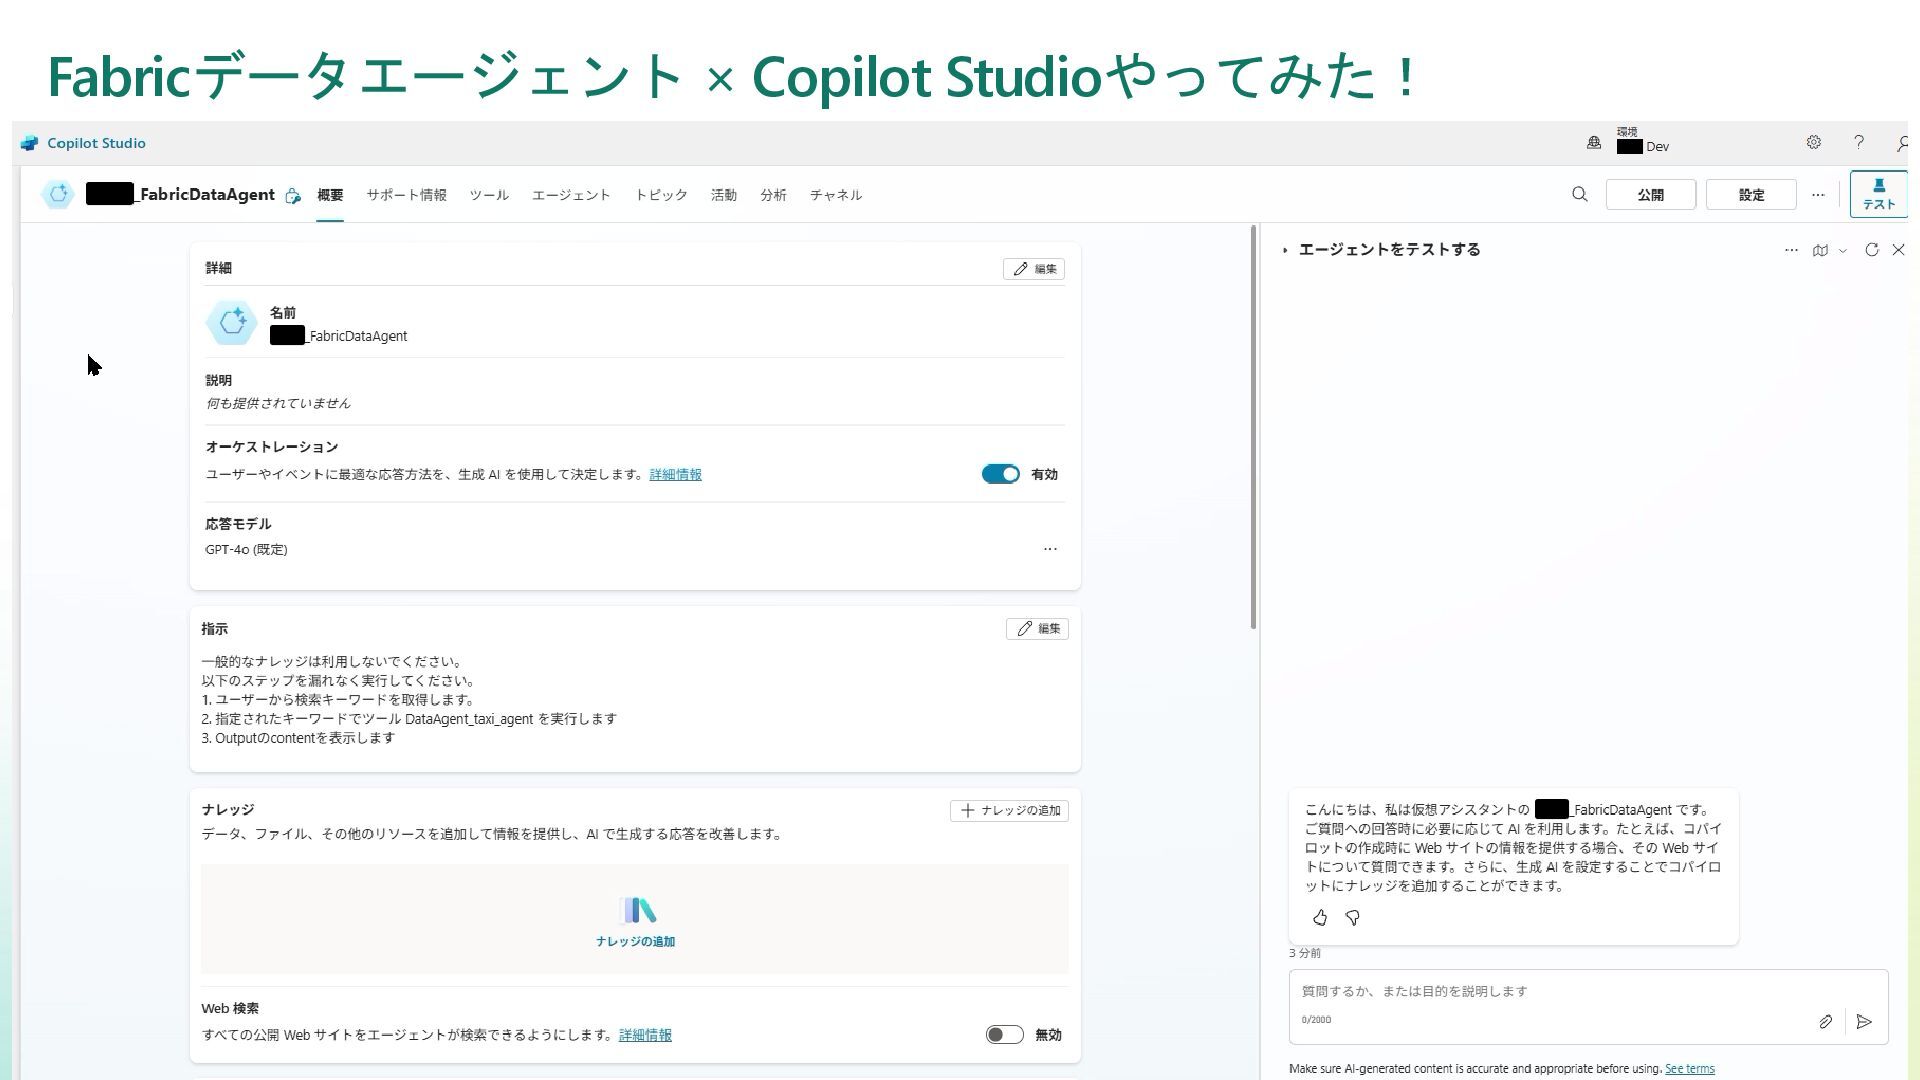This screenshot has height=1080, width=1920.
Task: Open the チャネル tab
Action: coord(836,195)
